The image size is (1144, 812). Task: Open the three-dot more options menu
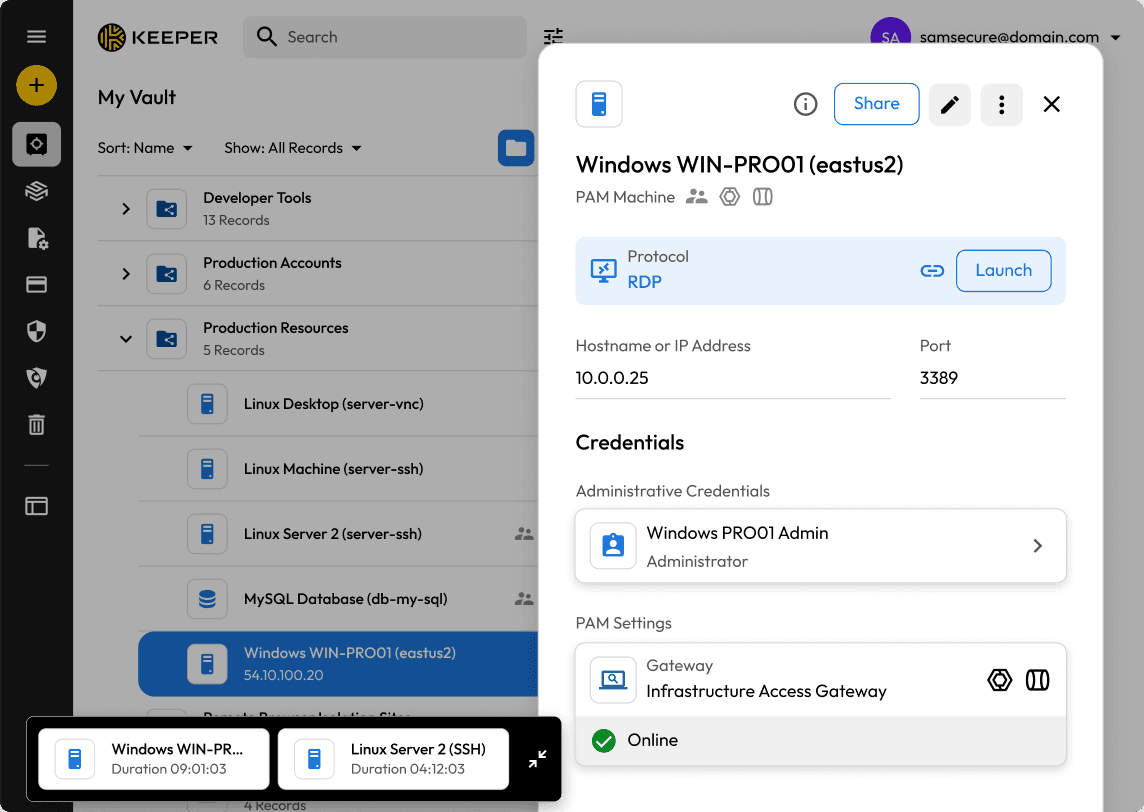pos(1001,104)
